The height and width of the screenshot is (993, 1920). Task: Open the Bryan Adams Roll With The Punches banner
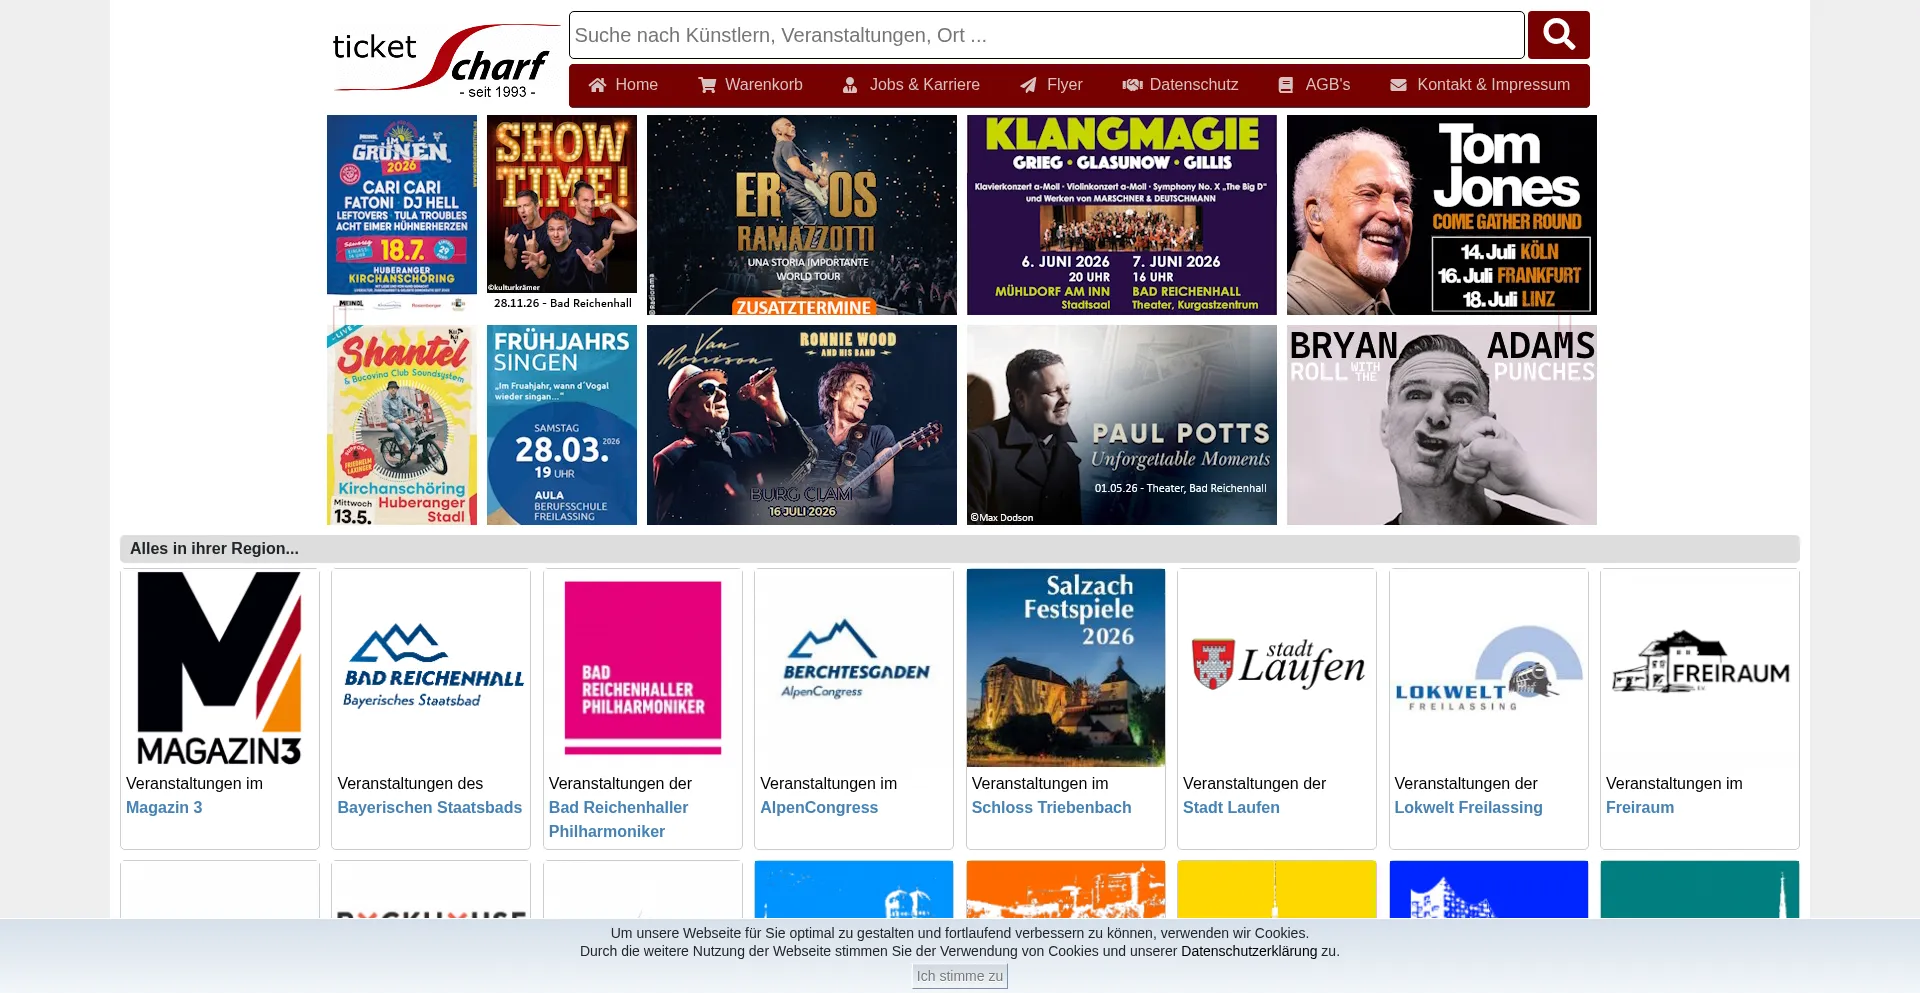point(1442,425)
